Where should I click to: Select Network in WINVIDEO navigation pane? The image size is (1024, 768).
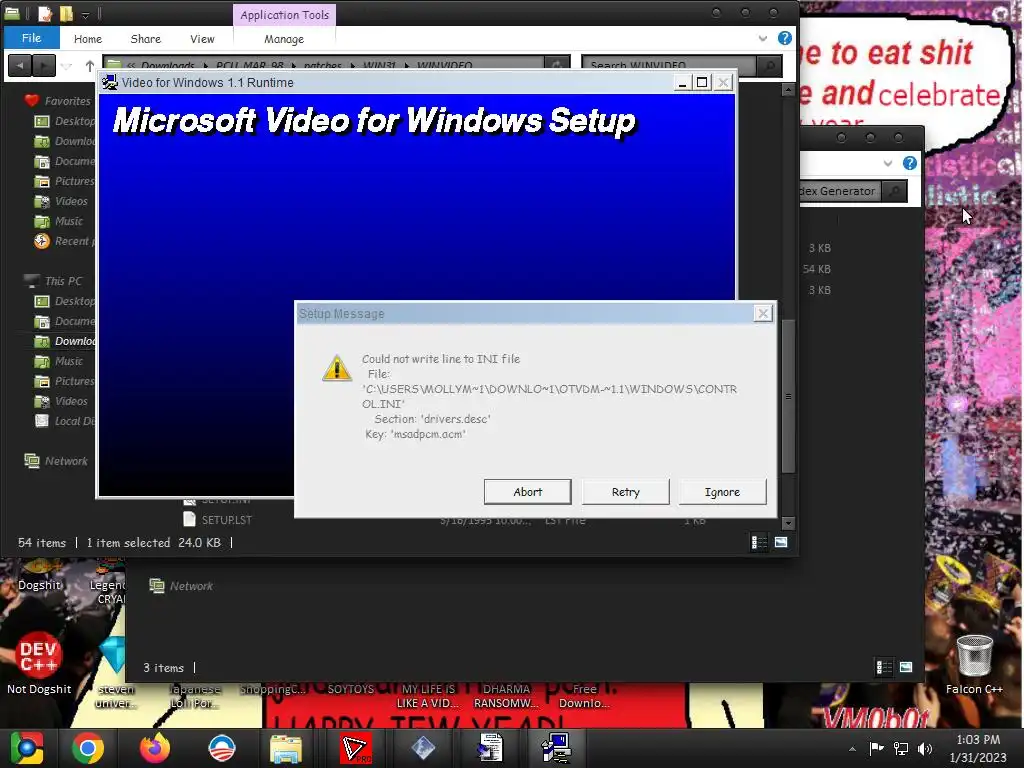[x=56, y=461]
